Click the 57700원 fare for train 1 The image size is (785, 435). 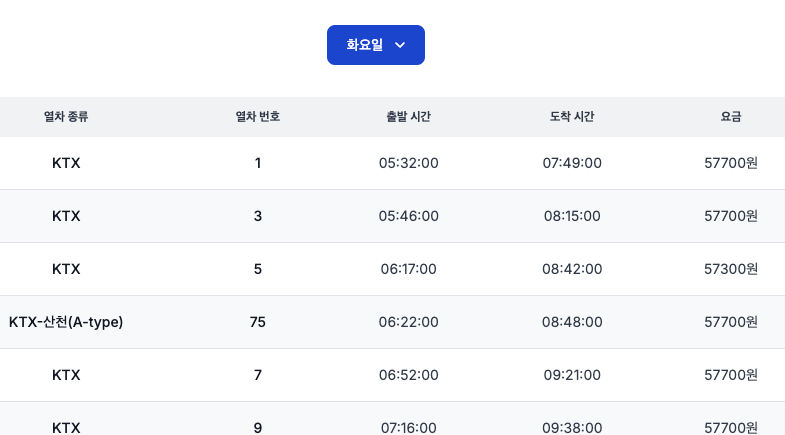(x=731, y=163)
